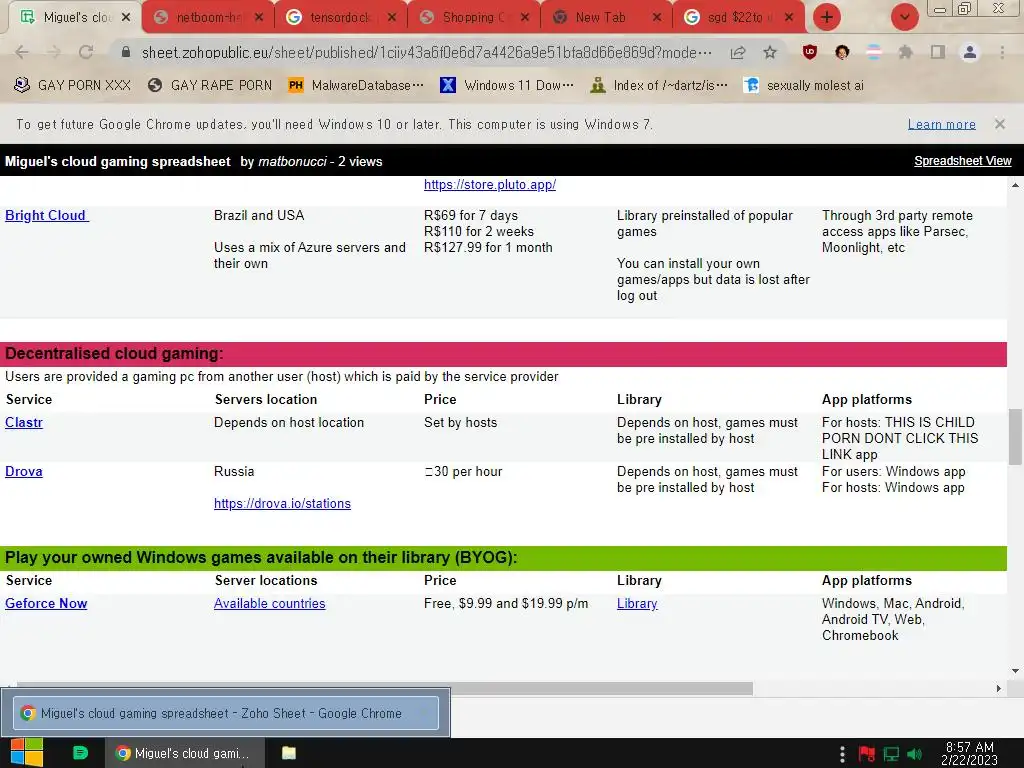Open the Index of /~dartz/is bookmark

pos(658,86)
